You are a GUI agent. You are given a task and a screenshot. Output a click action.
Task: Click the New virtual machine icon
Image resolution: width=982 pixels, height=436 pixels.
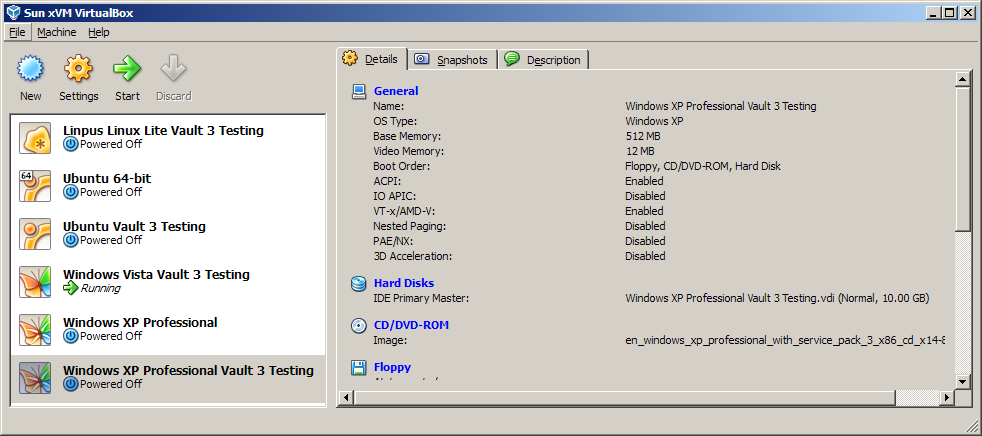pos(31,69)
